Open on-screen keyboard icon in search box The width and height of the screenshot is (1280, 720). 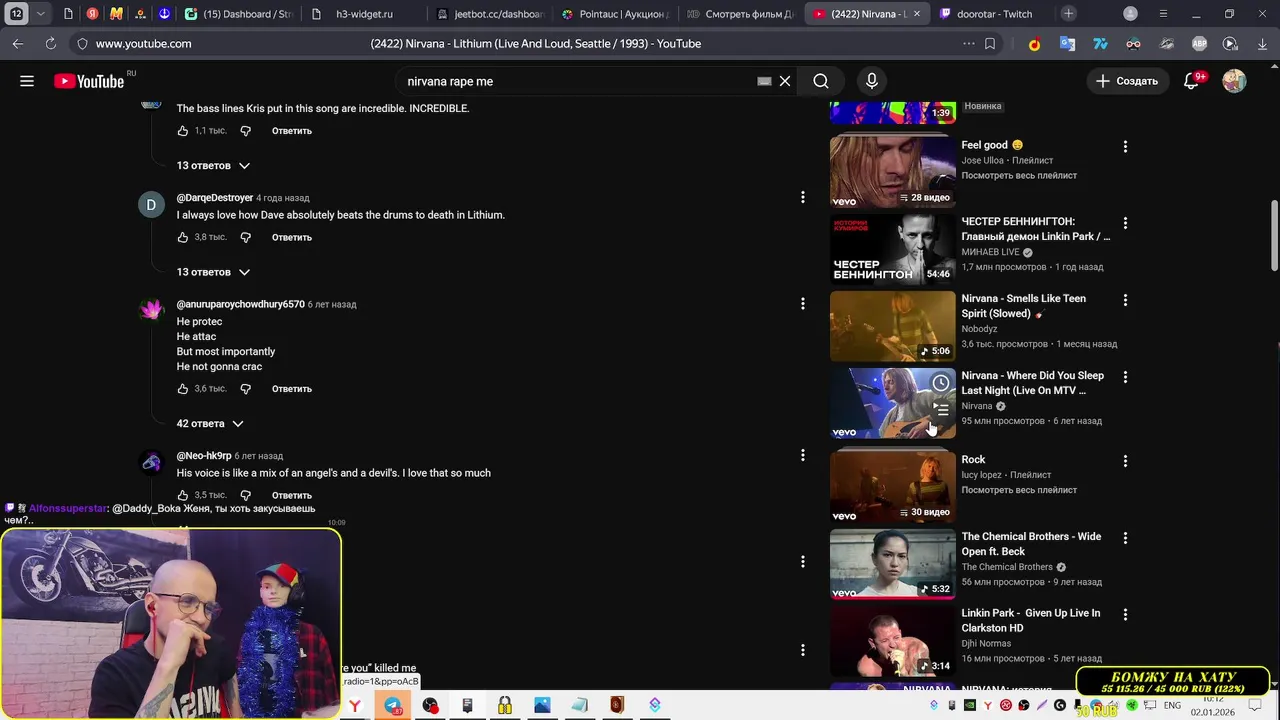coord(764,81)
